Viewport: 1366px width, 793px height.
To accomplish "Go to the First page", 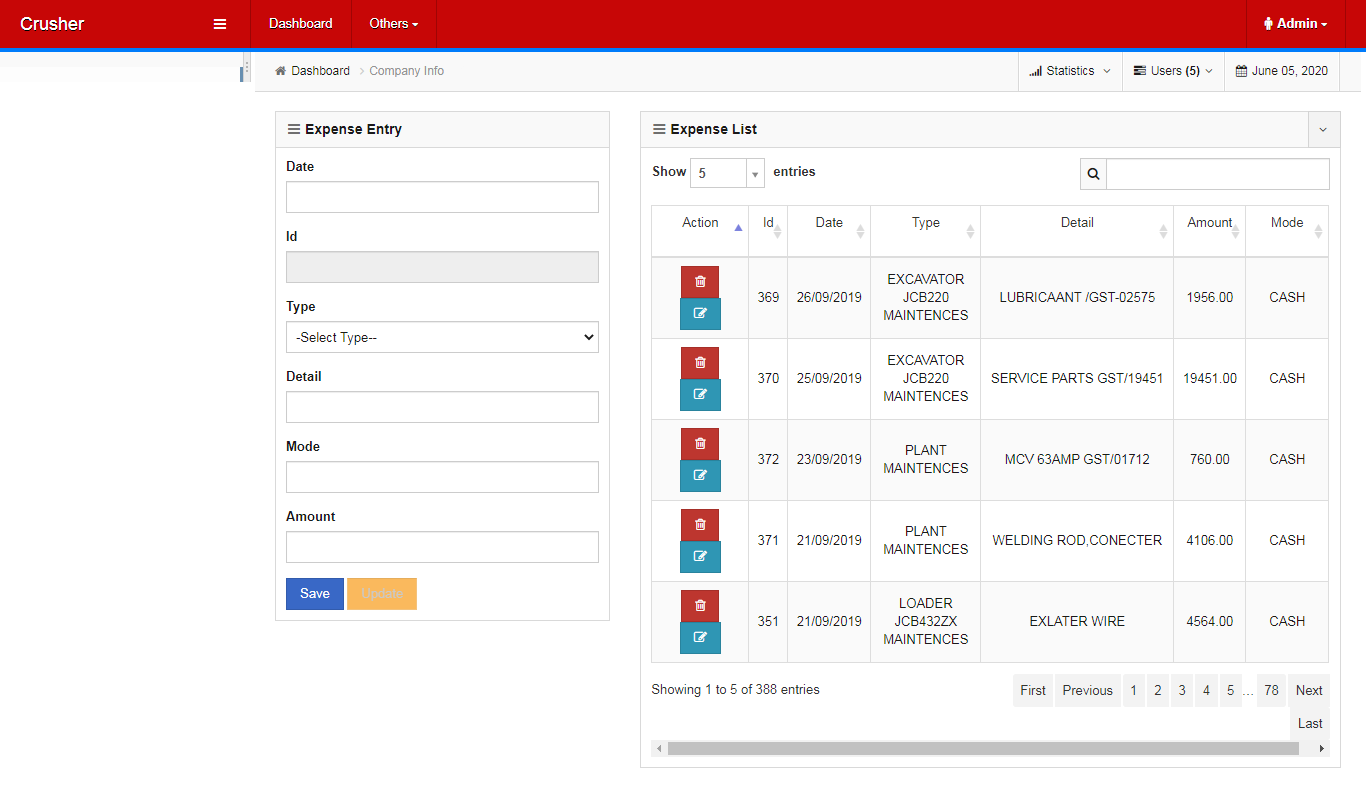I will click(x=1033, y=691).
